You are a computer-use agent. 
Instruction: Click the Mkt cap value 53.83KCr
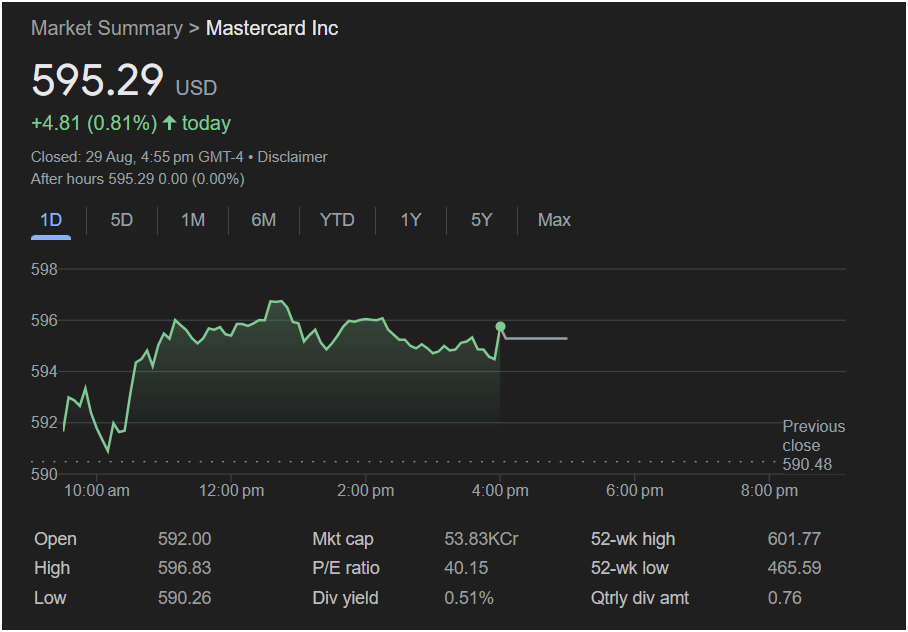point(481,539)
